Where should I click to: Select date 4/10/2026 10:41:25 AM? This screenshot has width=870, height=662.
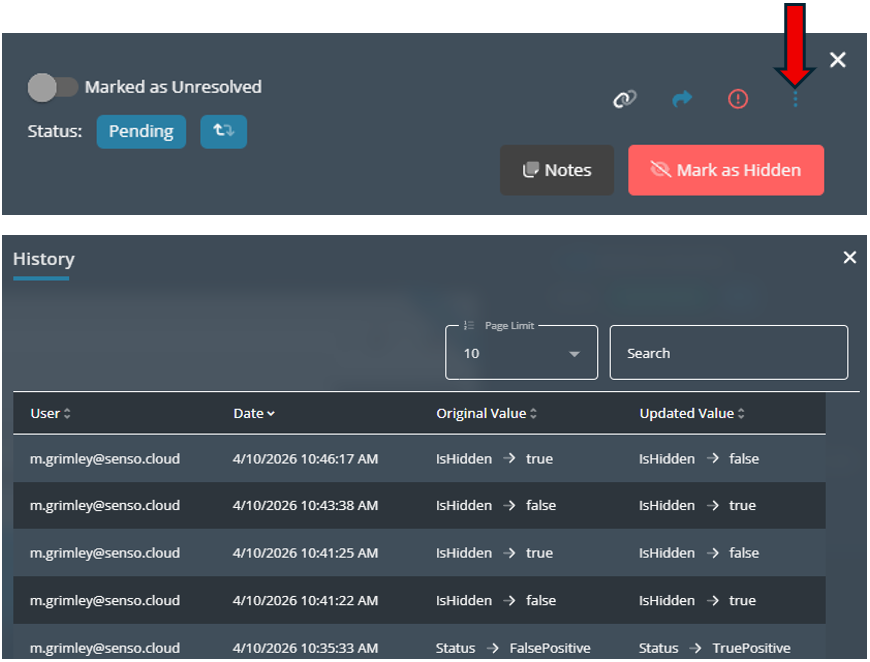(x=305, y=553)
